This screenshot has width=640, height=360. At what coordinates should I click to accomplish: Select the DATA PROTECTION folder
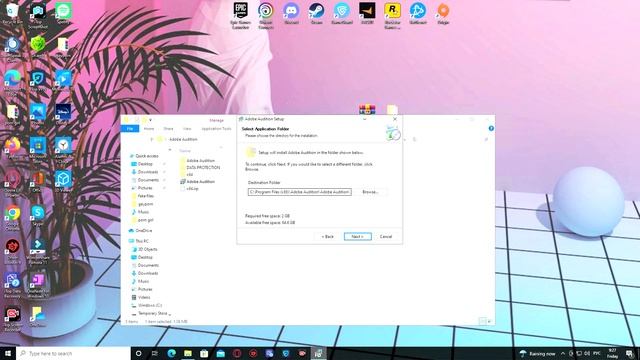coord(200,167)
